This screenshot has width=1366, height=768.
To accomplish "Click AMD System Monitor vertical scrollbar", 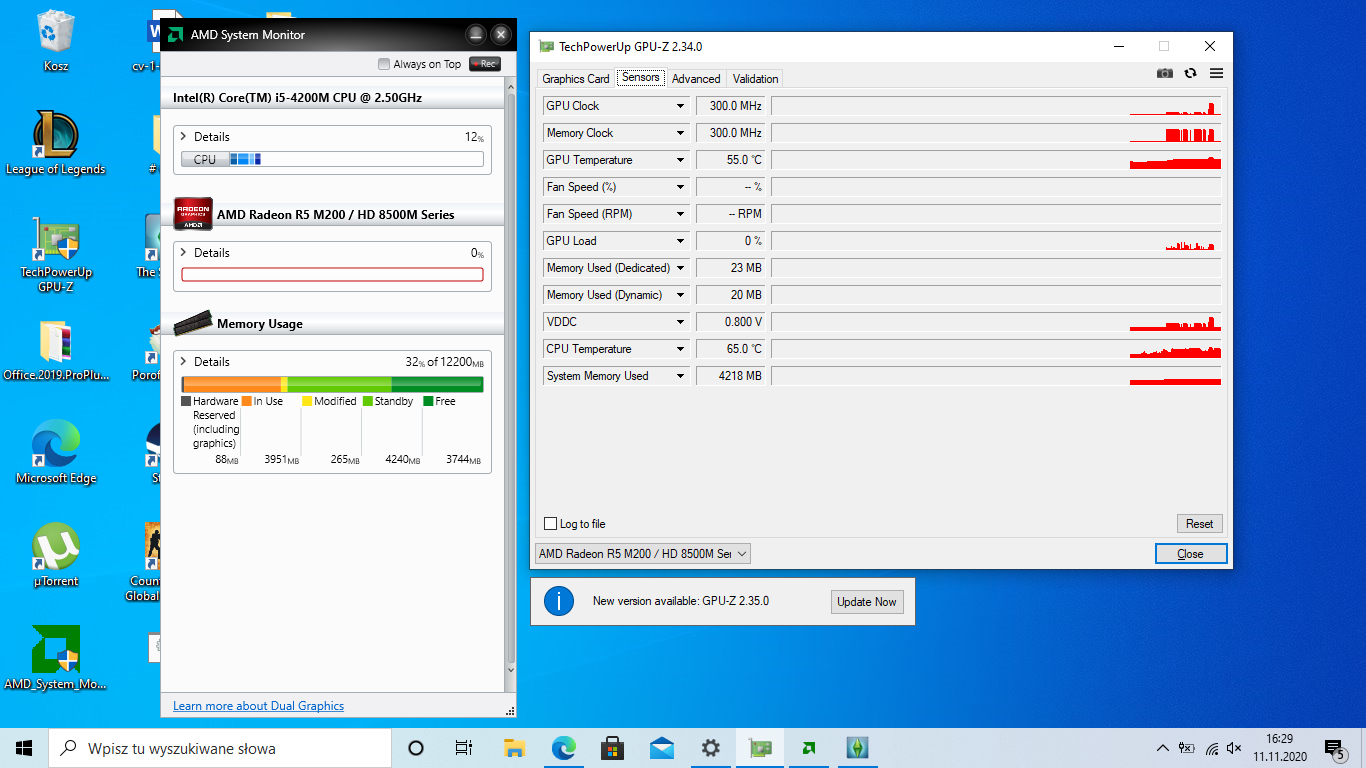I will 511,386.
